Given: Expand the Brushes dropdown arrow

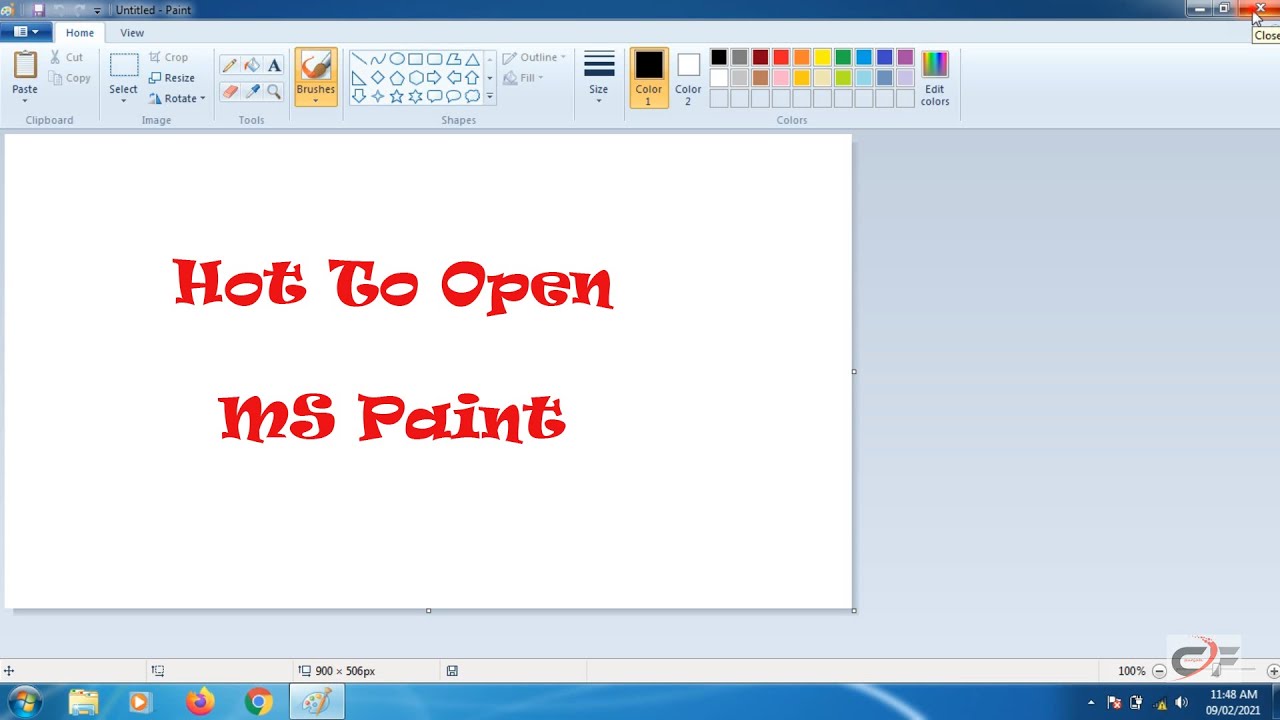Looking at the screenshot, I should click(x=316, y=101).
